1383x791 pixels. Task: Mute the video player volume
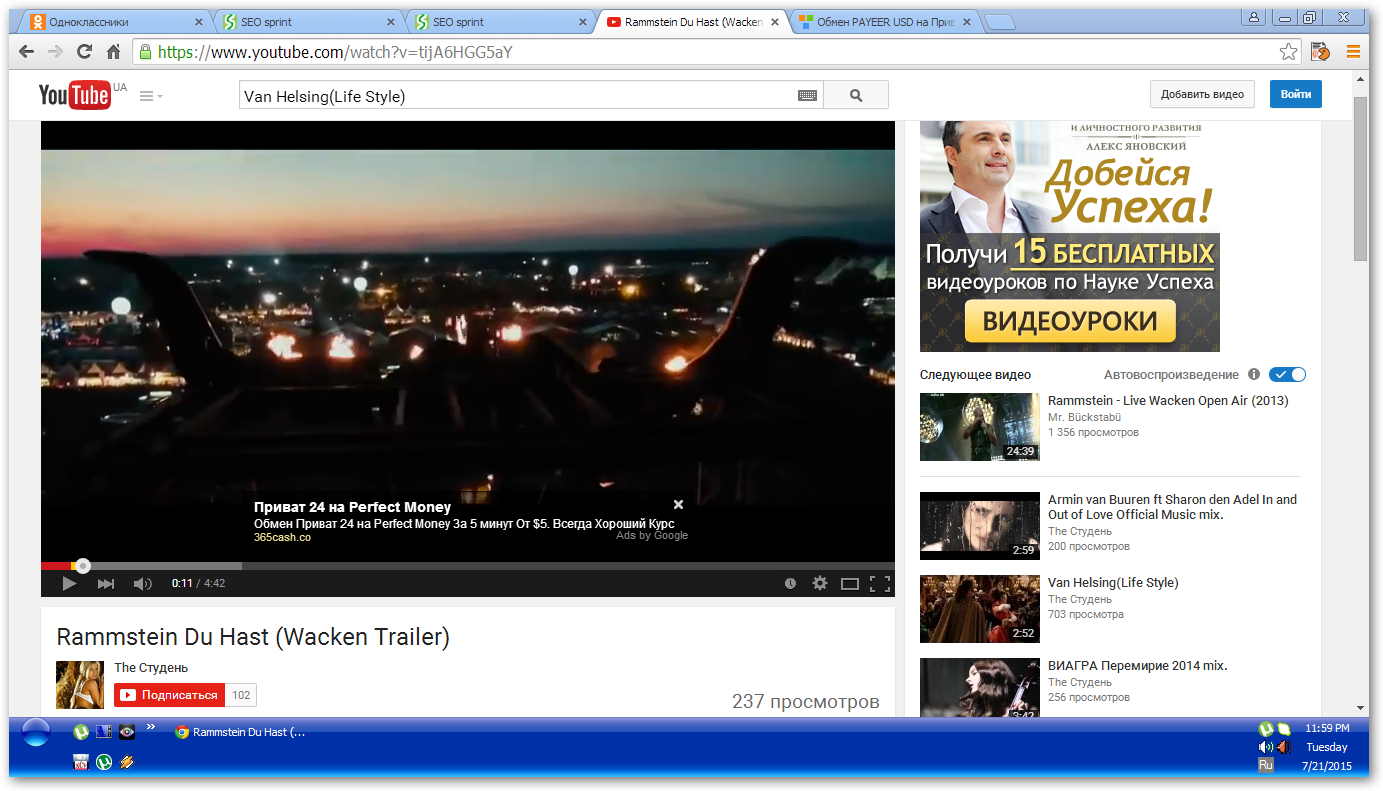click(x=143, y=583)
